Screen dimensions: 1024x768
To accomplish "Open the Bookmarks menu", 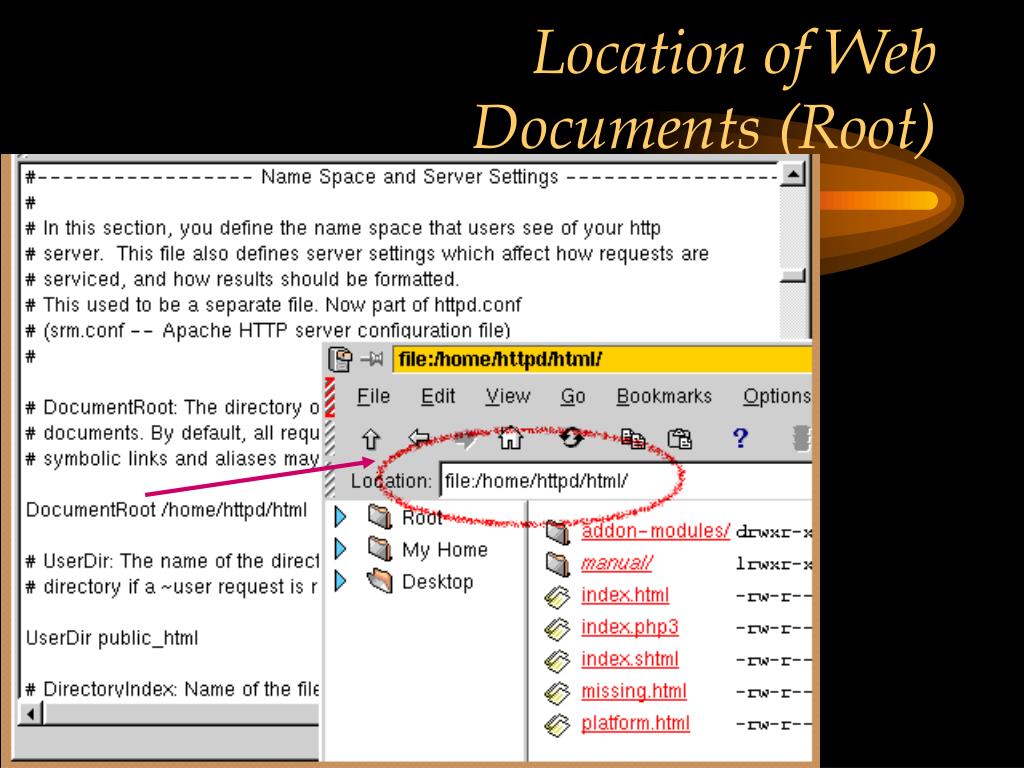I will (x=663, y=396).
